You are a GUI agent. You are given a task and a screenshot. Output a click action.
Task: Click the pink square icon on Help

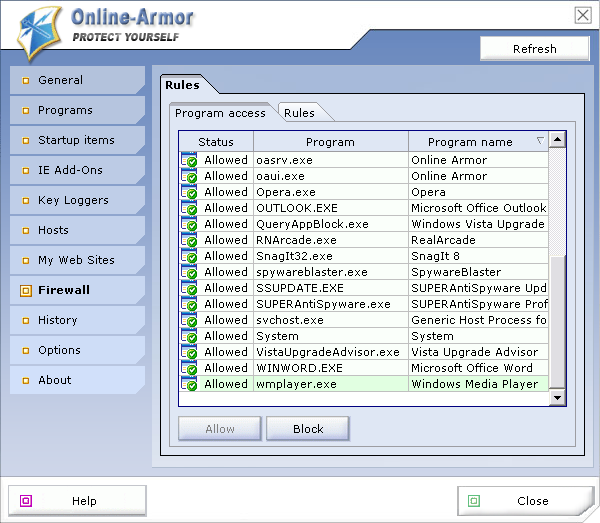[x=26, y=500]
